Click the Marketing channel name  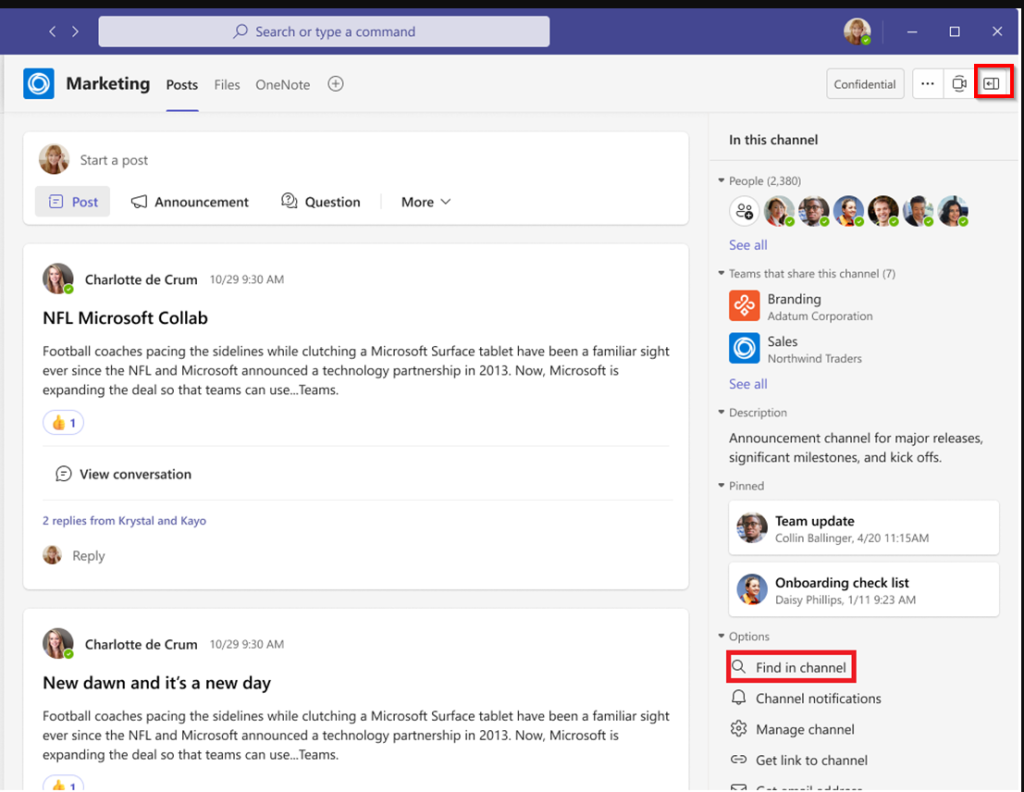(108, 84)
